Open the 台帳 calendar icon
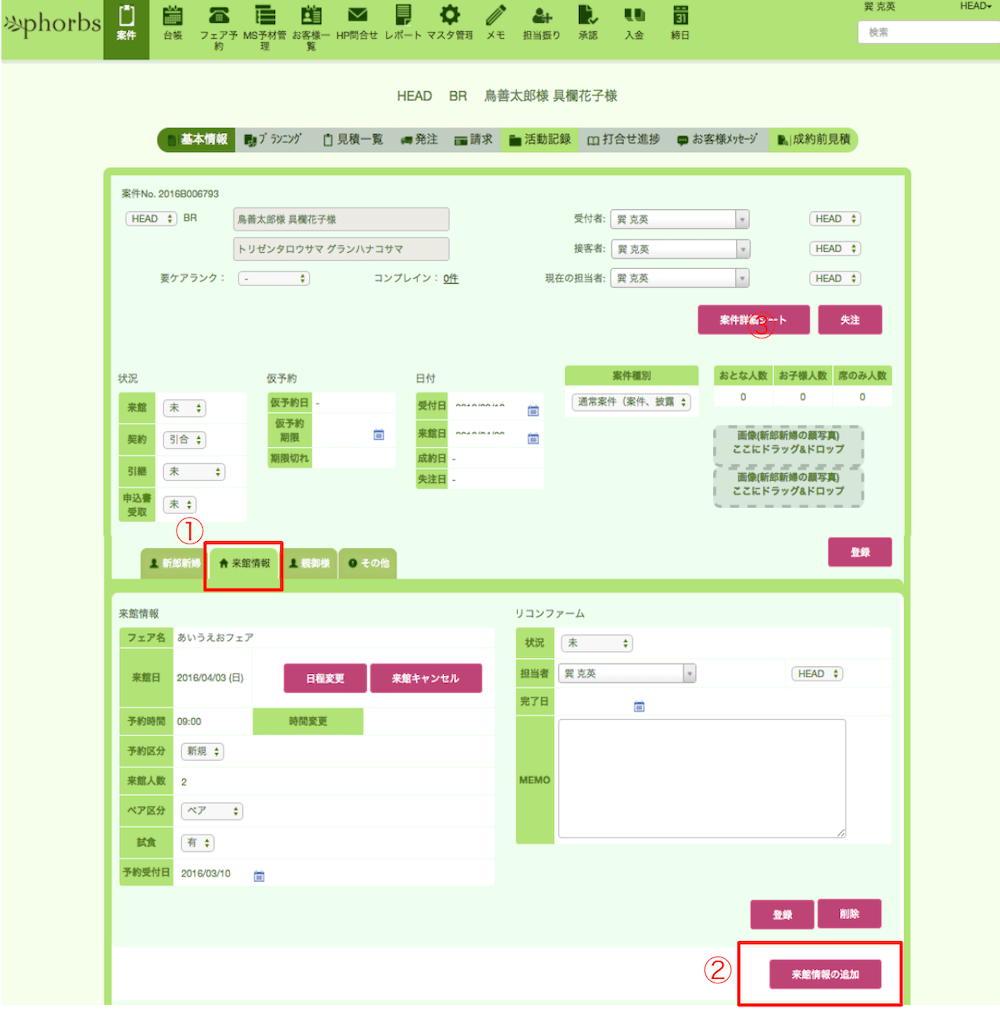The width and height of the screenshot is (1000, 1012). pos(172,23)
